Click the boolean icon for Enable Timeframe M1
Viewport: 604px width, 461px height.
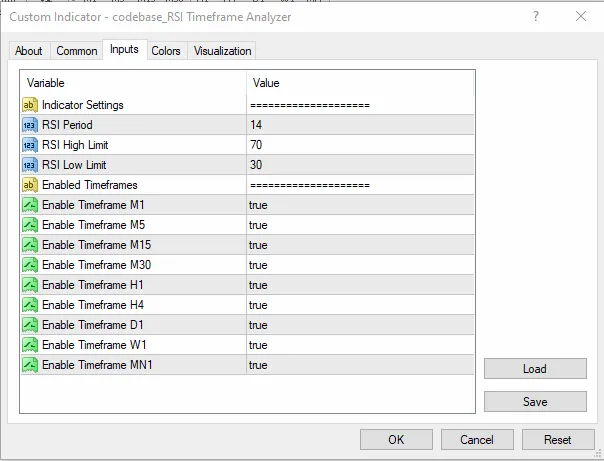pyautogui.click(x=30, y=205)
